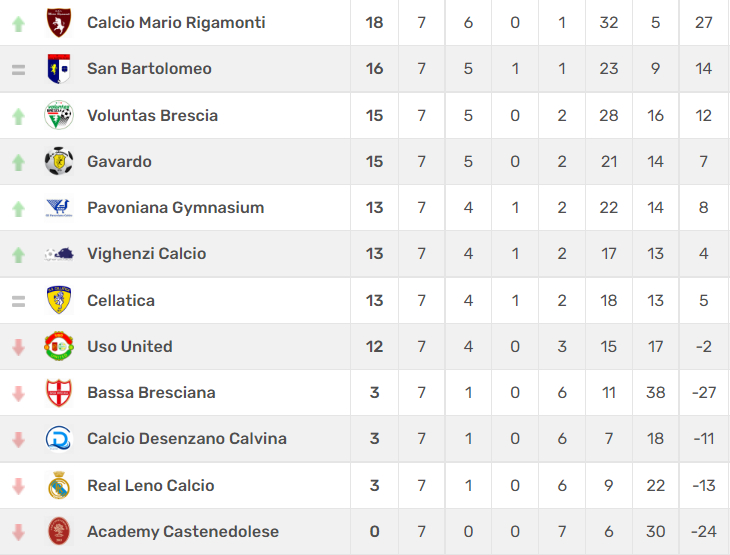Click the red down arrow beside Bassa Bresciana
730x555 pixels.
pyautogui.click(x=18, y=394)
